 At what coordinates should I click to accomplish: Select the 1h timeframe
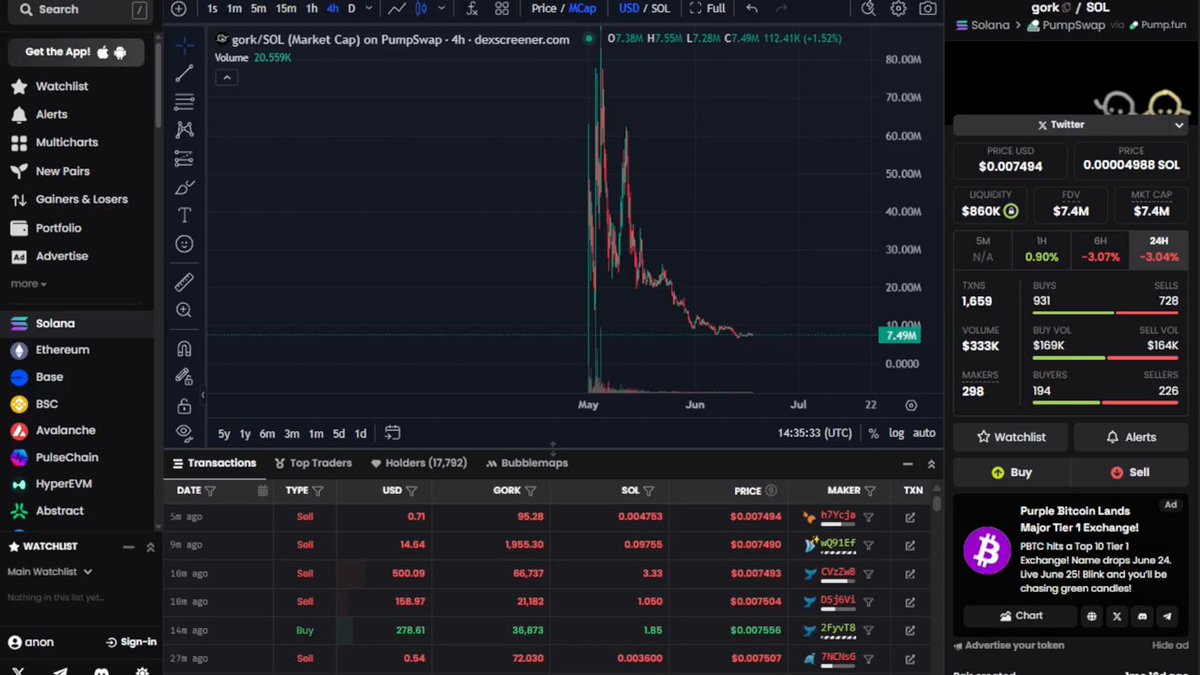[x=312, y=8]
